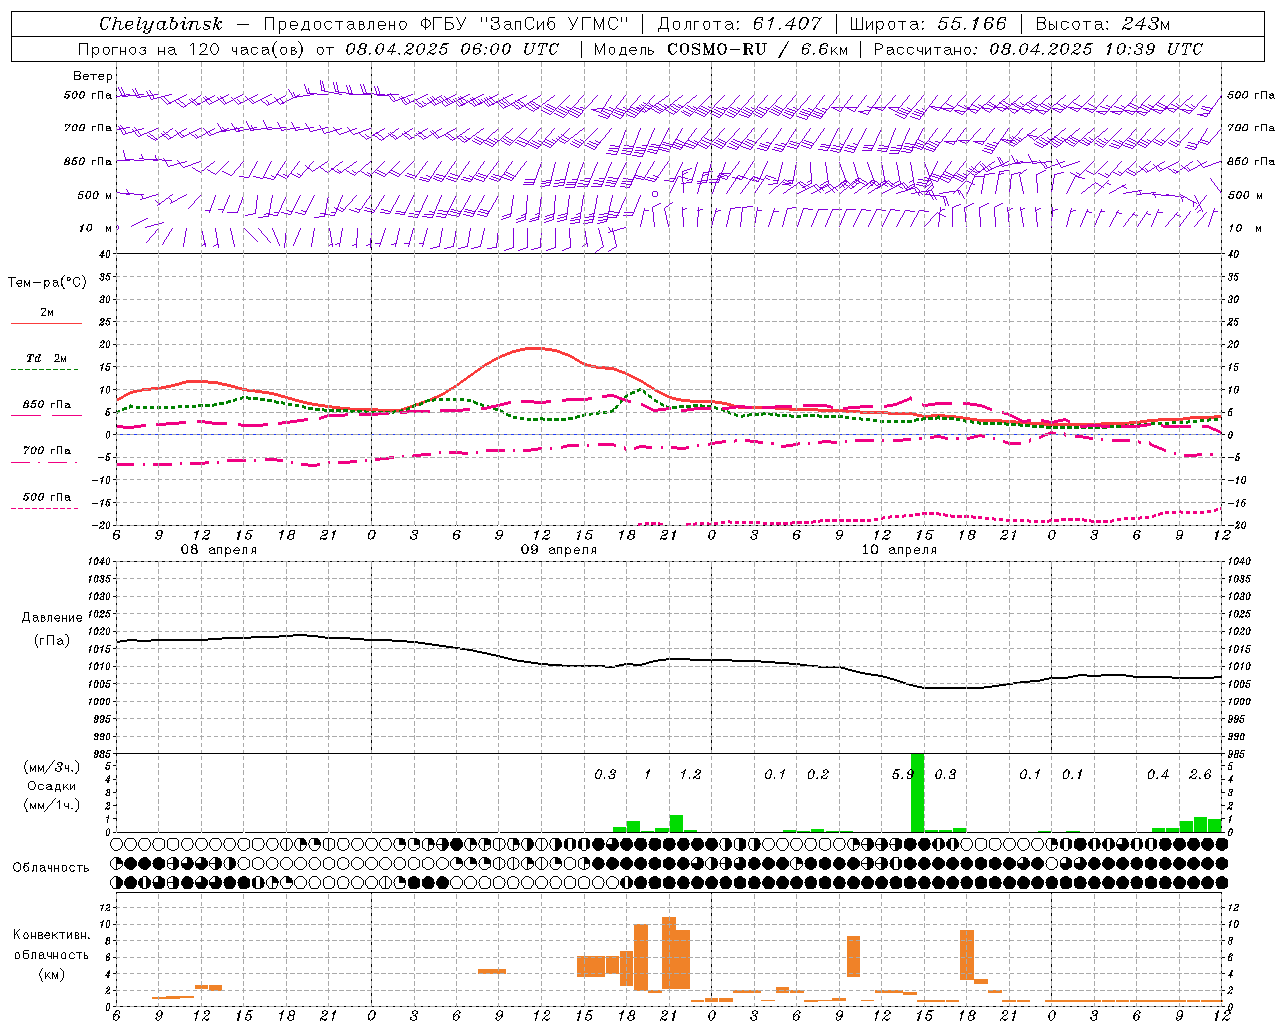Click the '0.2' precipitation amount value
Viewport: 1280px width, 1024px height.
(818, 775)
